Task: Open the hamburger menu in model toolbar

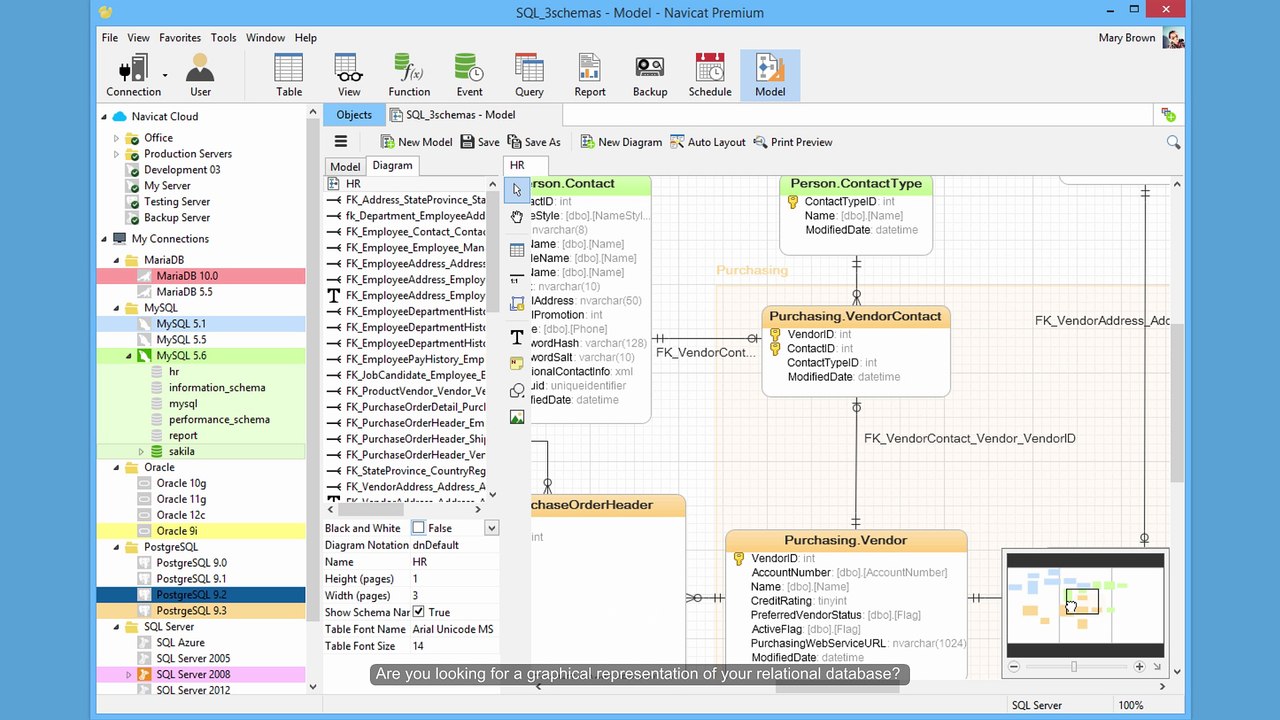Action: point(341,142)
